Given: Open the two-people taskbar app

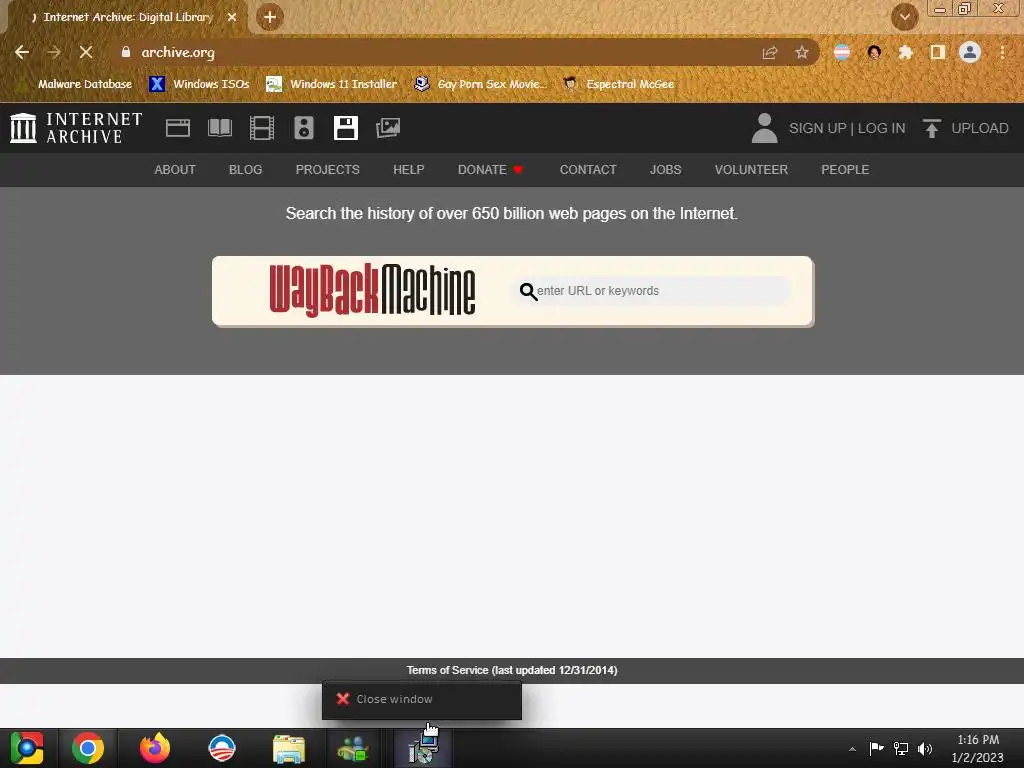Looking at the screenshot, I should pyautogui.click(x=353, y=748).
